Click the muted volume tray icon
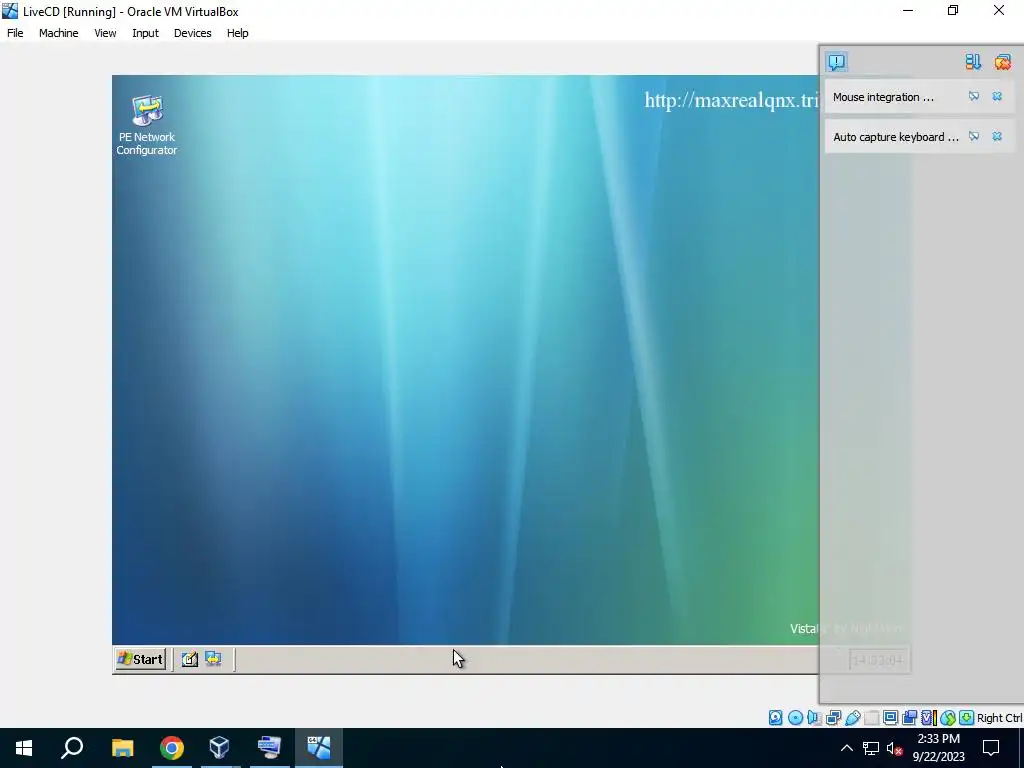This screenshot has width=1024, height=768. [x=895, y=748]
